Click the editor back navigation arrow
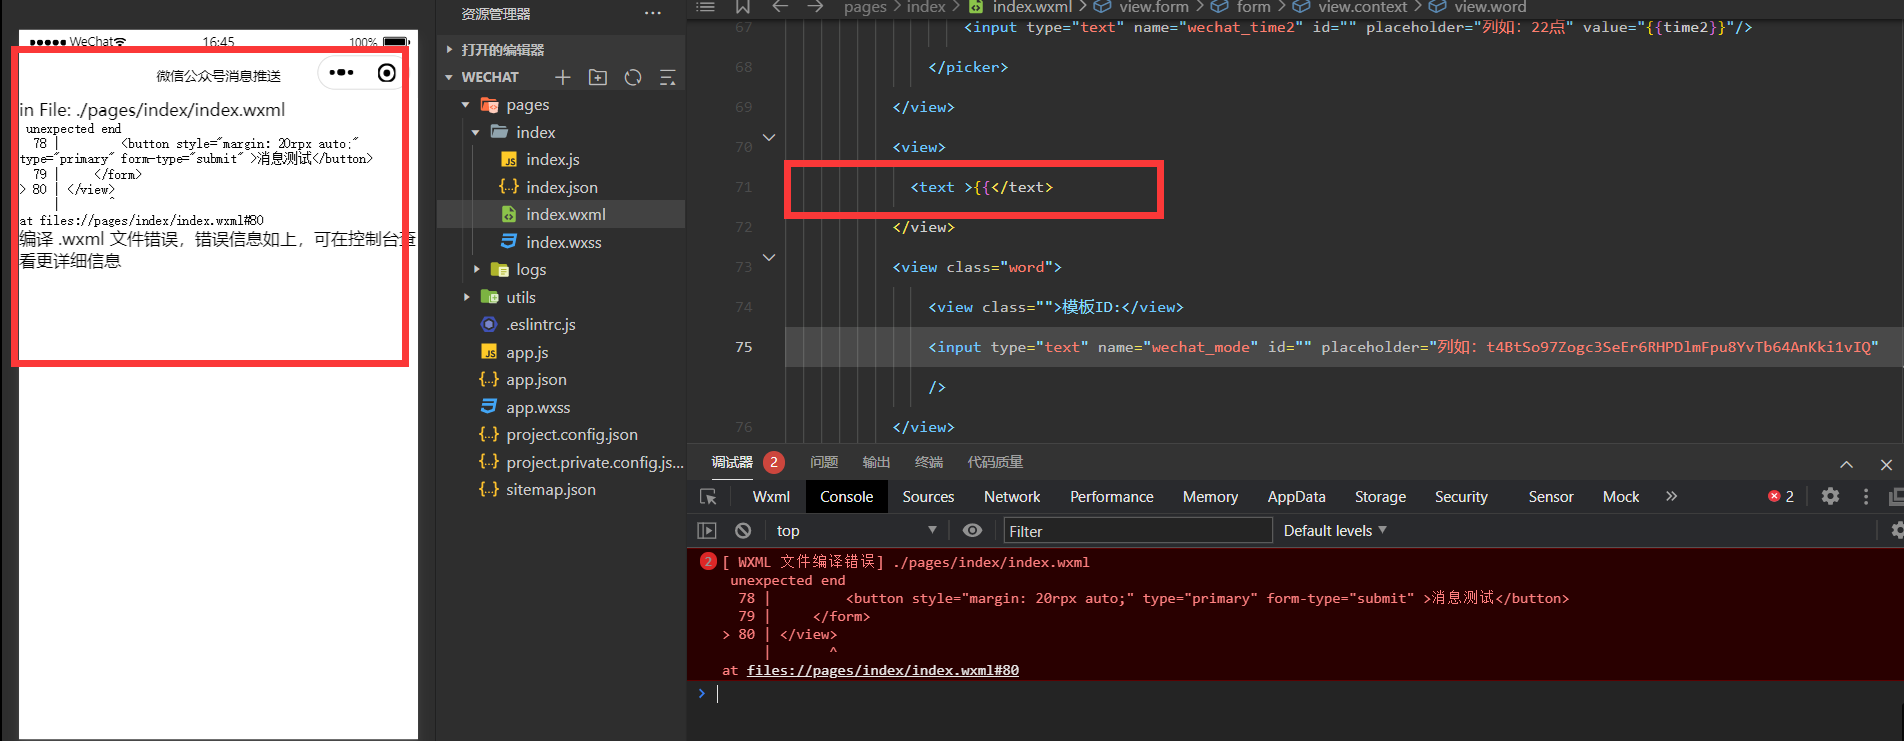 780,7
